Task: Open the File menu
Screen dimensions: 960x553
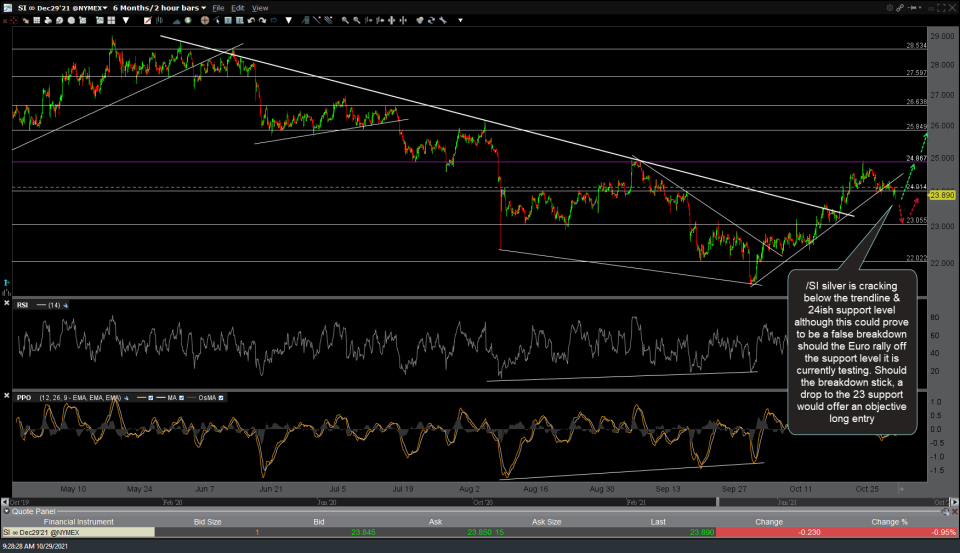Action: [x=217, y=7]
